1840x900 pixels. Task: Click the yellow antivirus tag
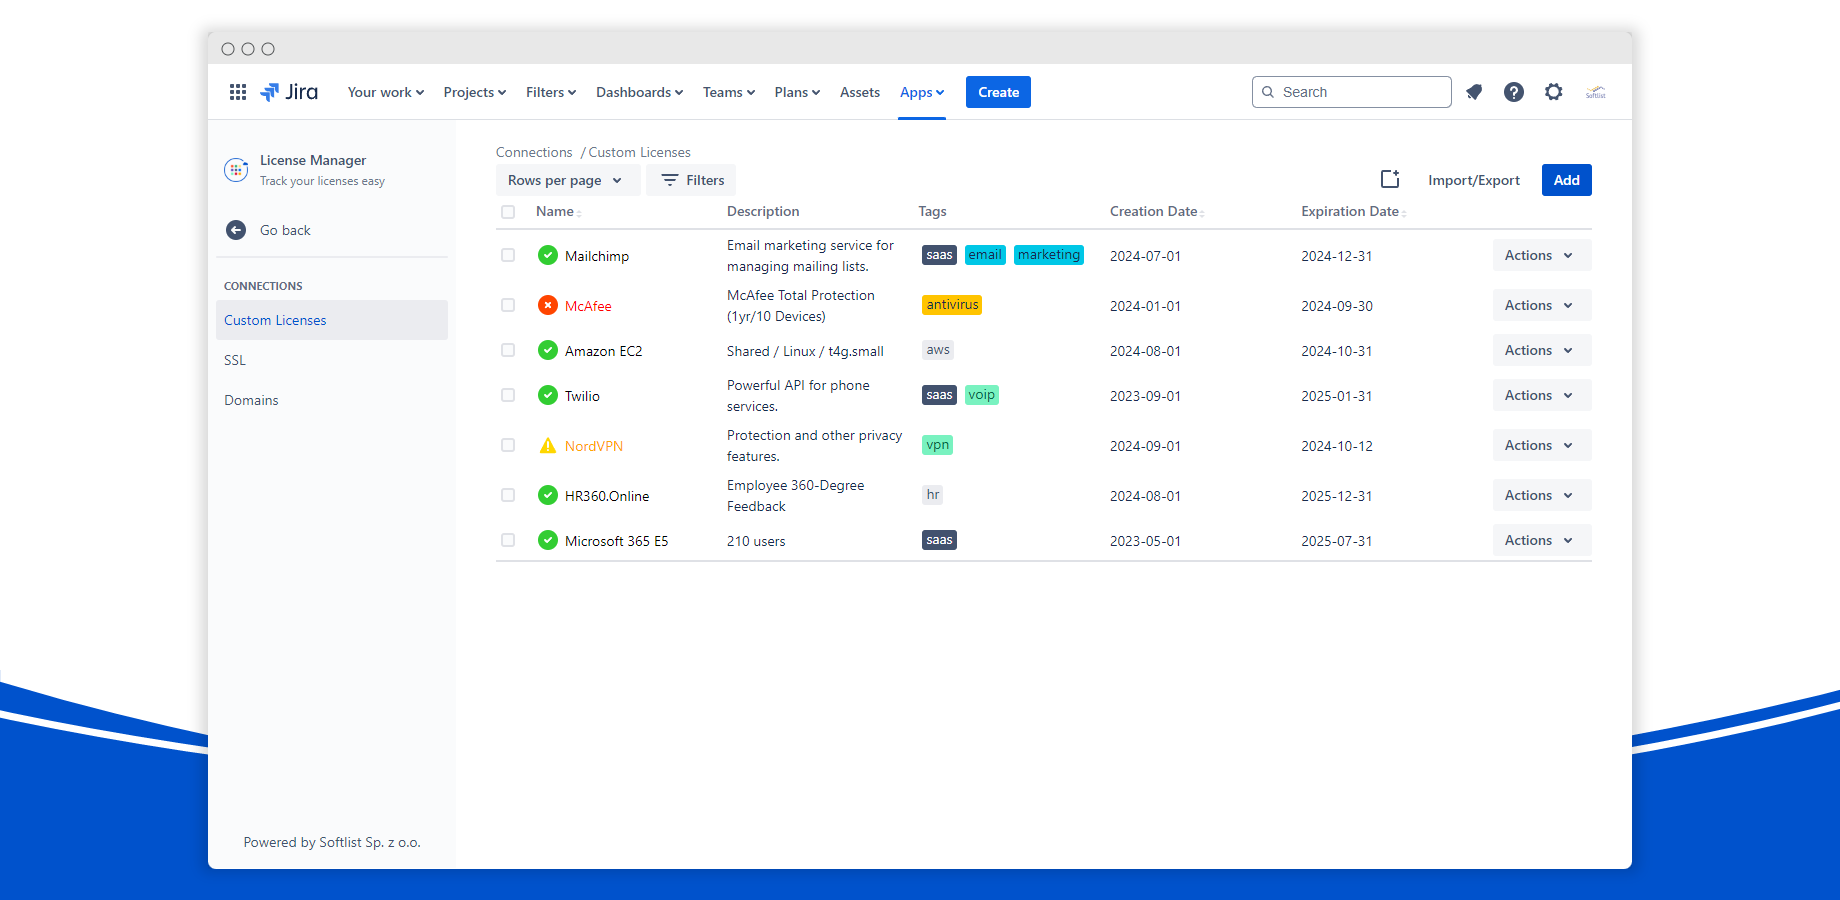coord(952,305)
